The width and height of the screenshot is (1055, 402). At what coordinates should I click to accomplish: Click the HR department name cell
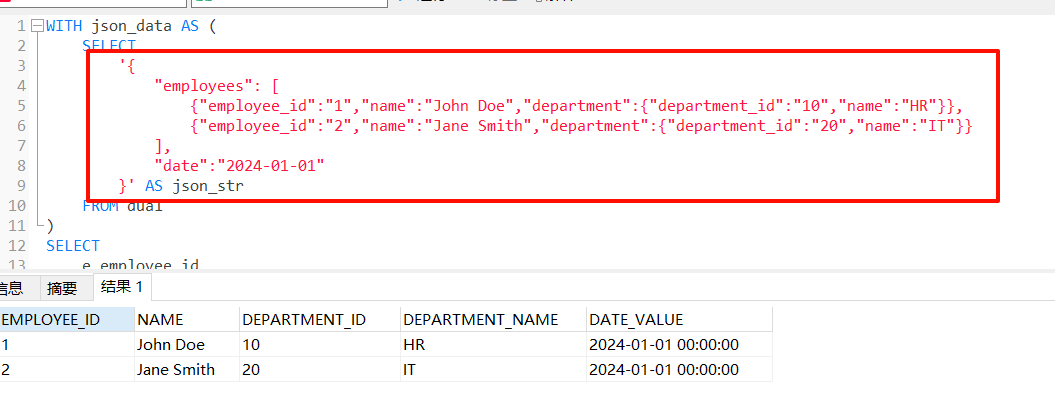point(414,345)
